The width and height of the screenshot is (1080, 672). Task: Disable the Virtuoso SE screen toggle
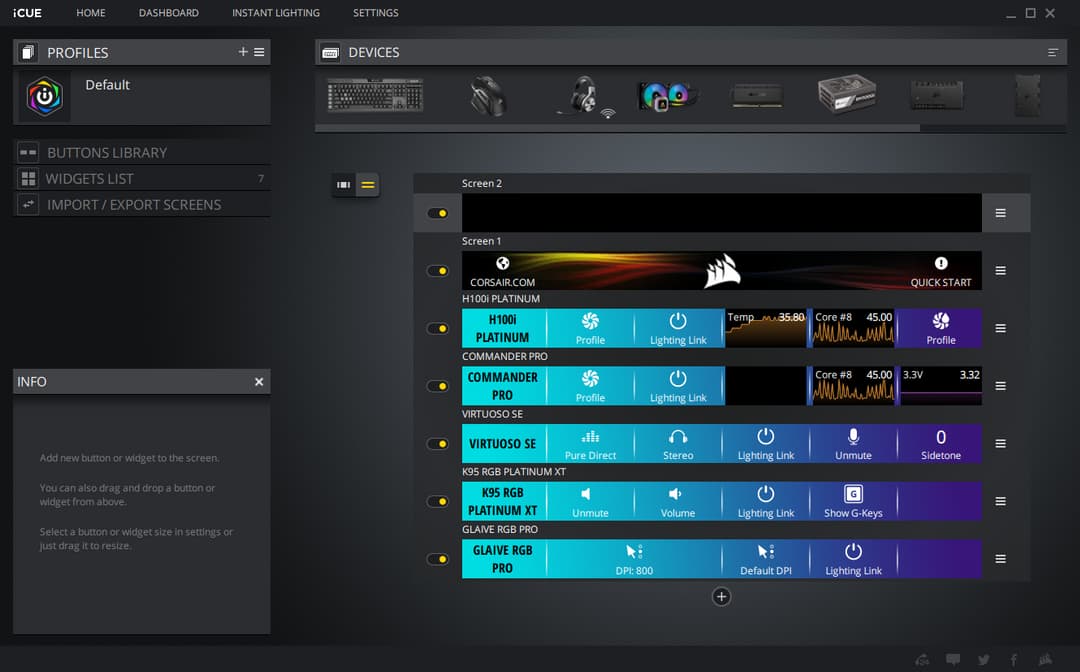(438, 444)
